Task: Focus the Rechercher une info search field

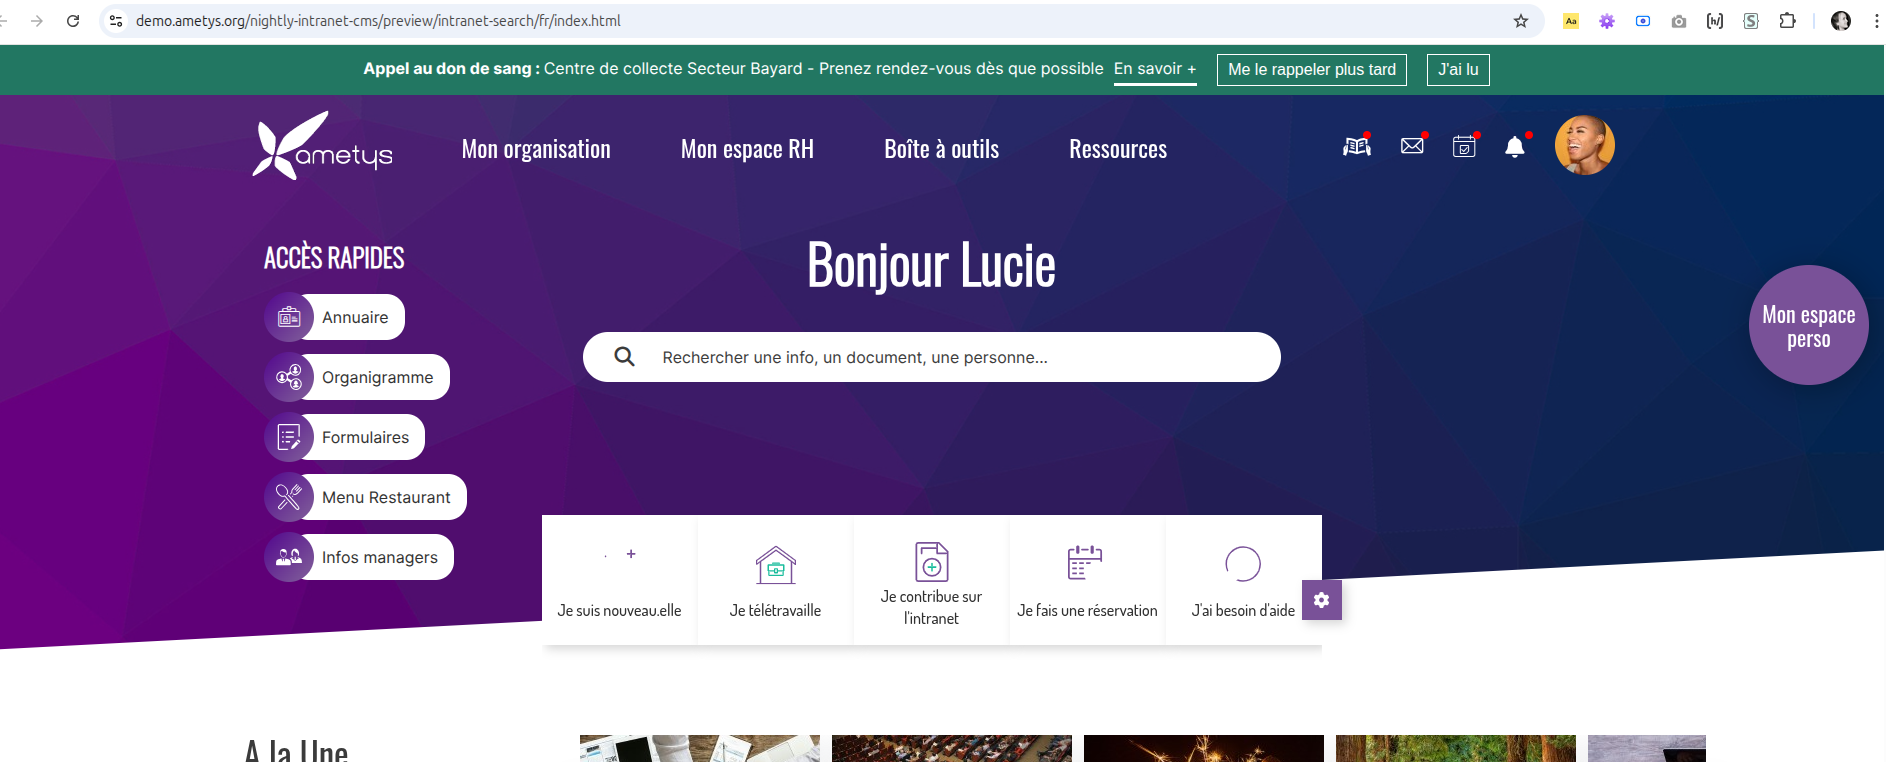Action: pos(950,357)
